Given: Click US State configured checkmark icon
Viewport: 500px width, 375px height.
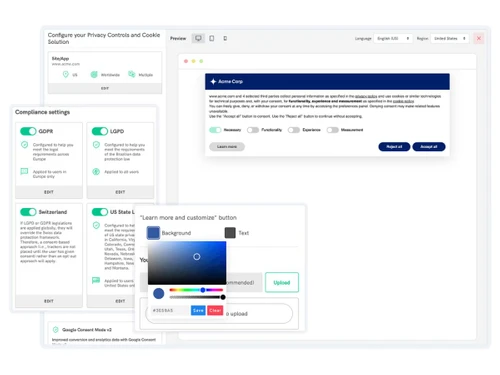Looking at the screenshot, I should coord(96,225).
